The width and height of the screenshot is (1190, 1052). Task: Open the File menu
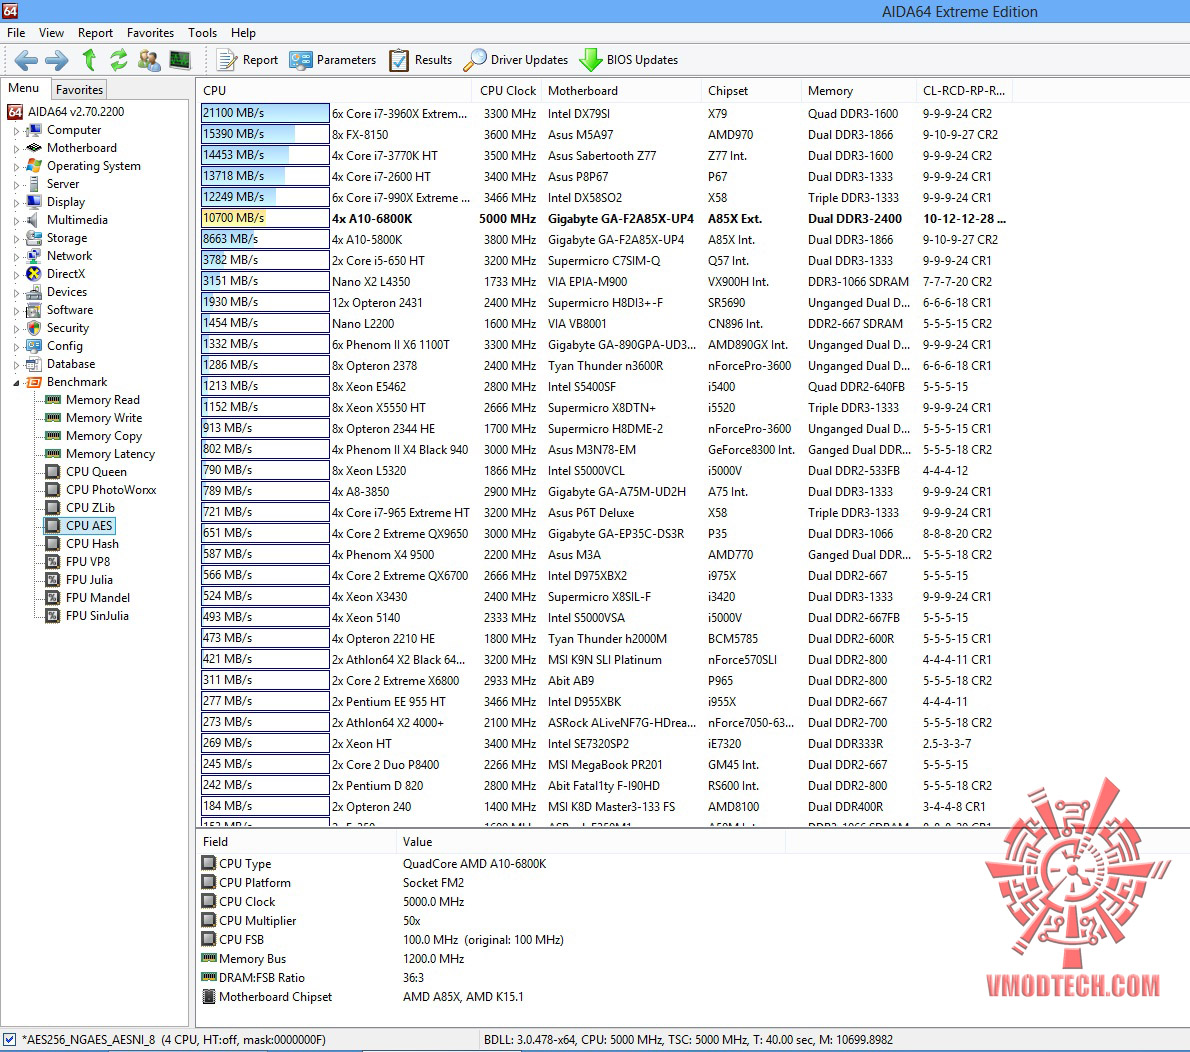pos(16,33)
